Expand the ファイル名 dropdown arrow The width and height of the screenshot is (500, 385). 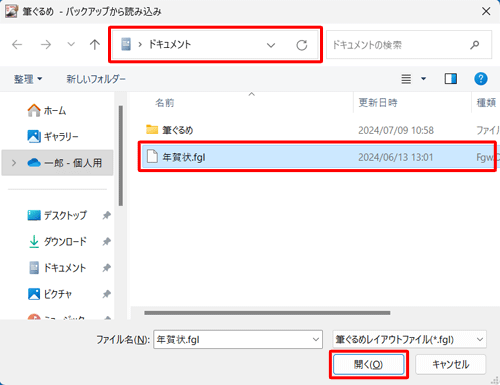click(x=316, y=340)
